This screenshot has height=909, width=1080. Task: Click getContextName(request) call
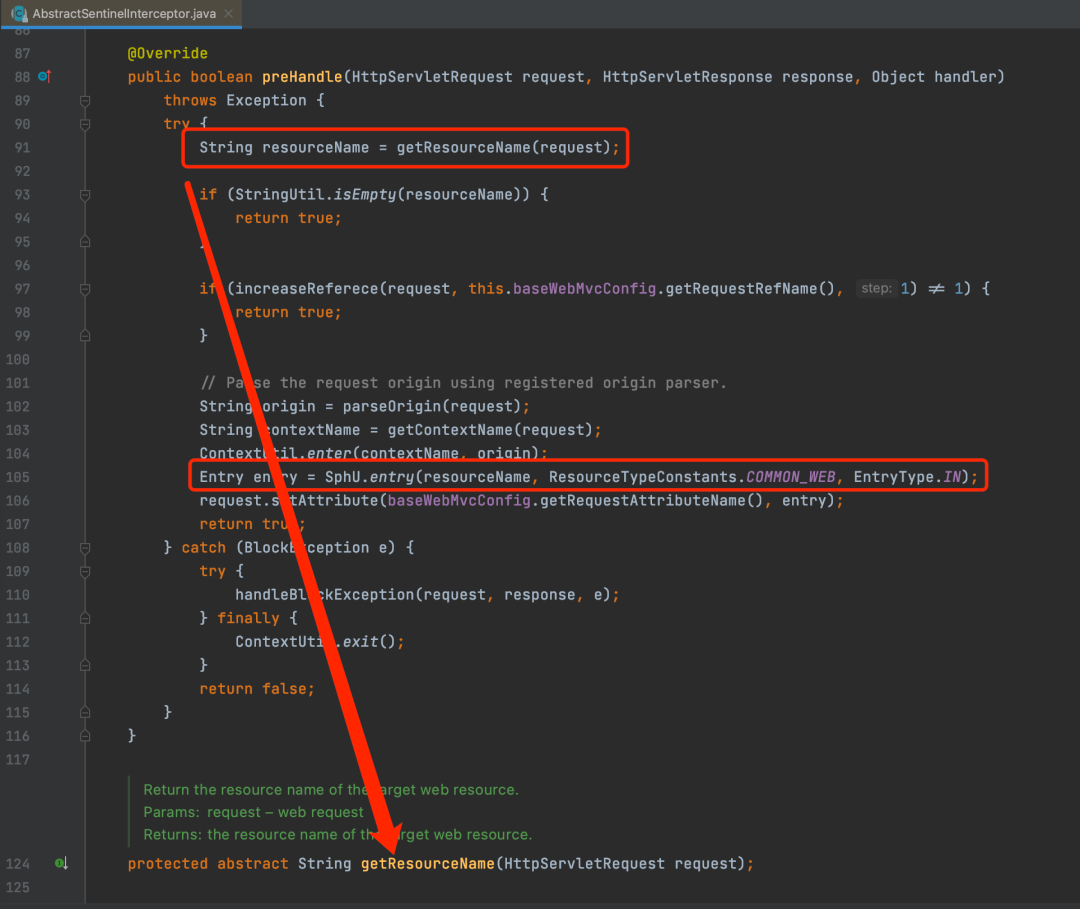click(x=490, y=430)
